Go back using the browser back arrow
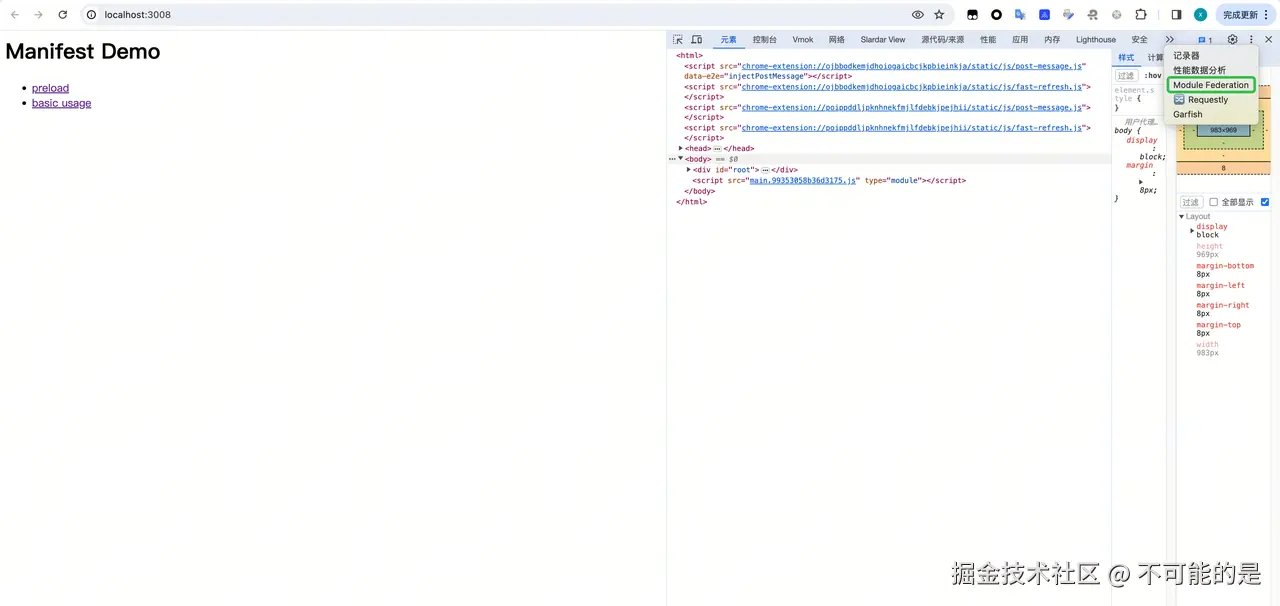 coord(14,15)
